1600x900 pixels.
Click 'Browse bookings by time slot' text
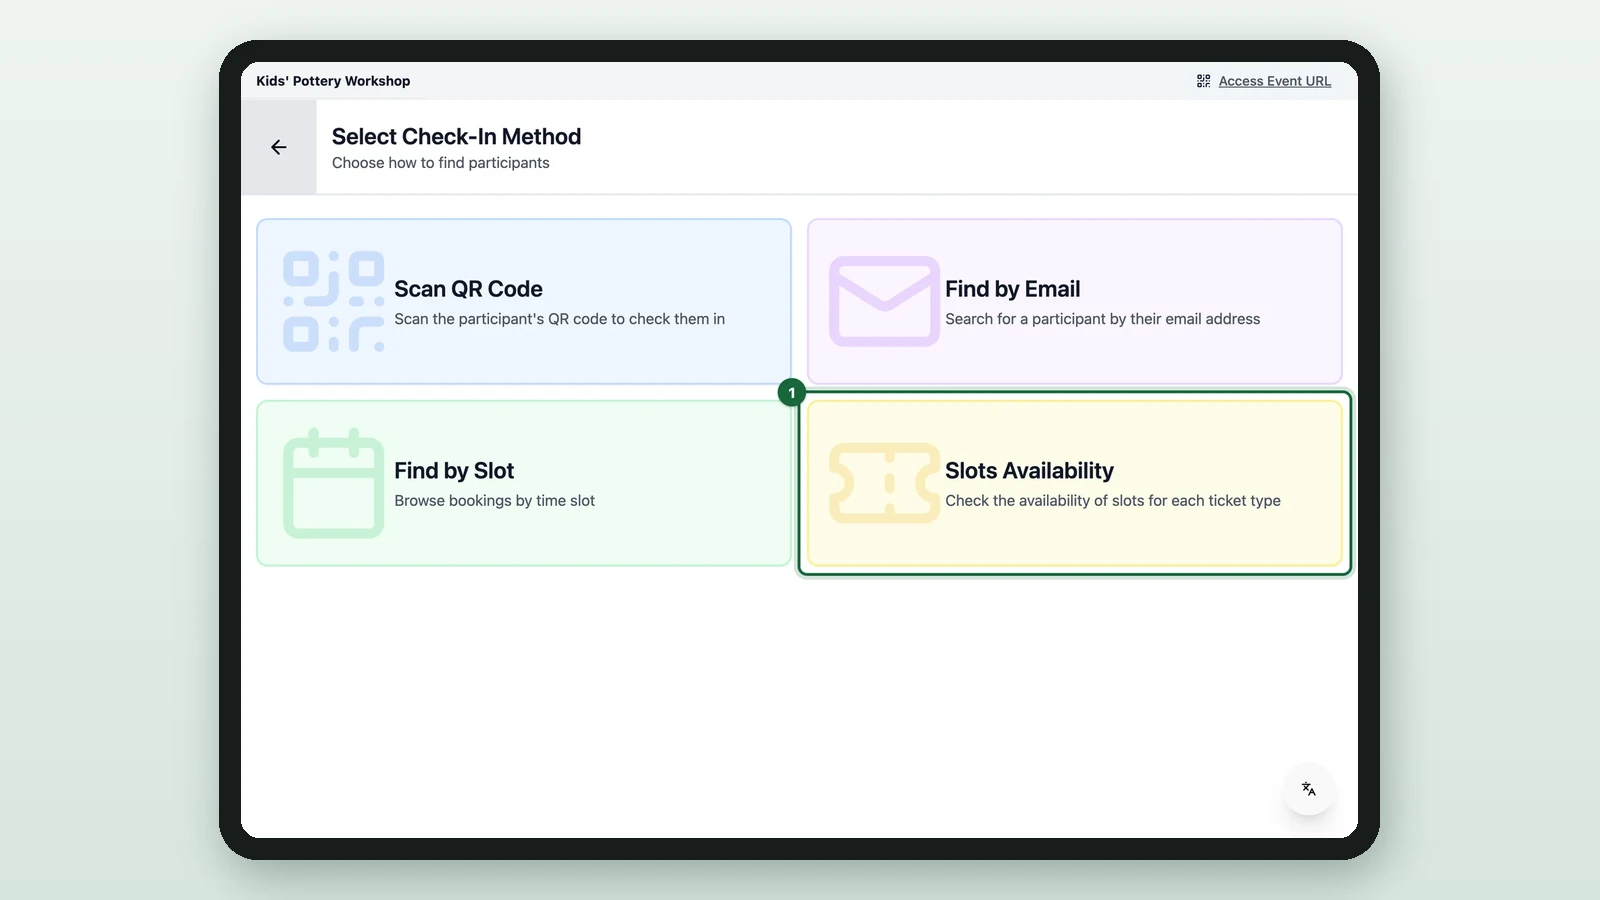coord(494,501)
